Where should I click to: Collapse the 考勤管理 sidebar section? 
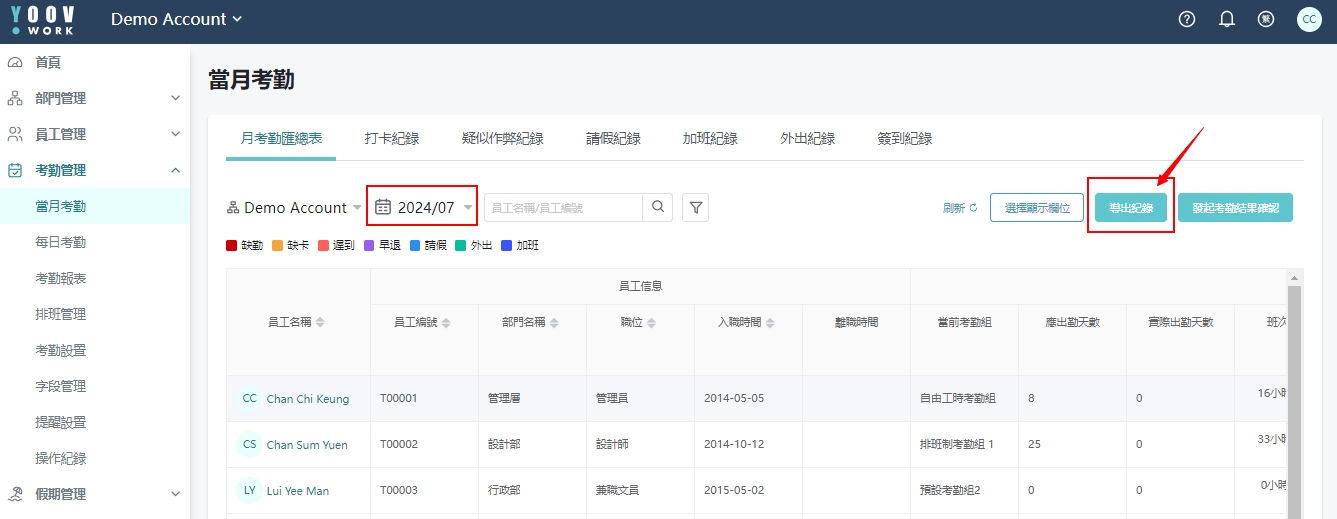coord(175,170)
